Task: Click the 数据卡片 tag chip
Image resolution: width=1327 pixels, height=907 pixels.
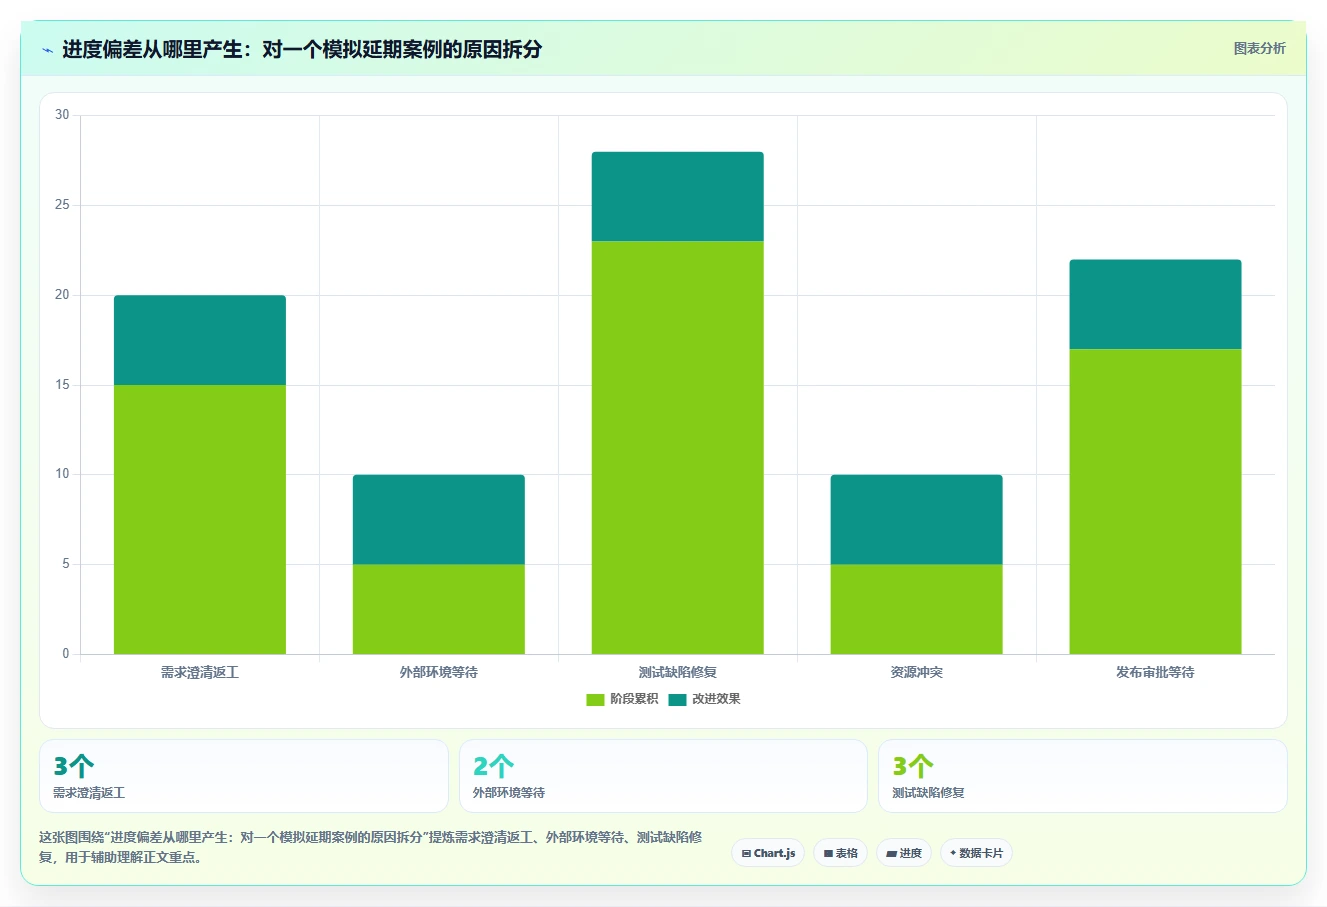Action: point(976,853)
